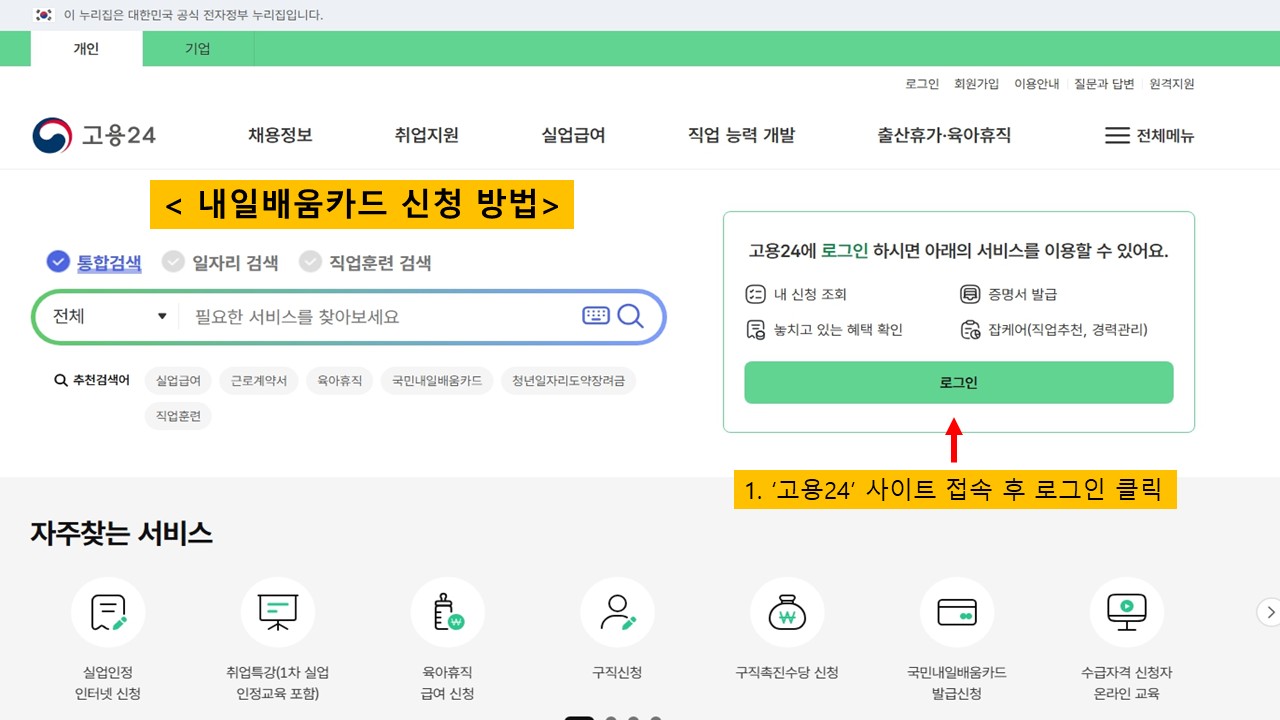Click the magnifying glass search icon
This screenshot has height=720, width=1280.
coord(630,316)
